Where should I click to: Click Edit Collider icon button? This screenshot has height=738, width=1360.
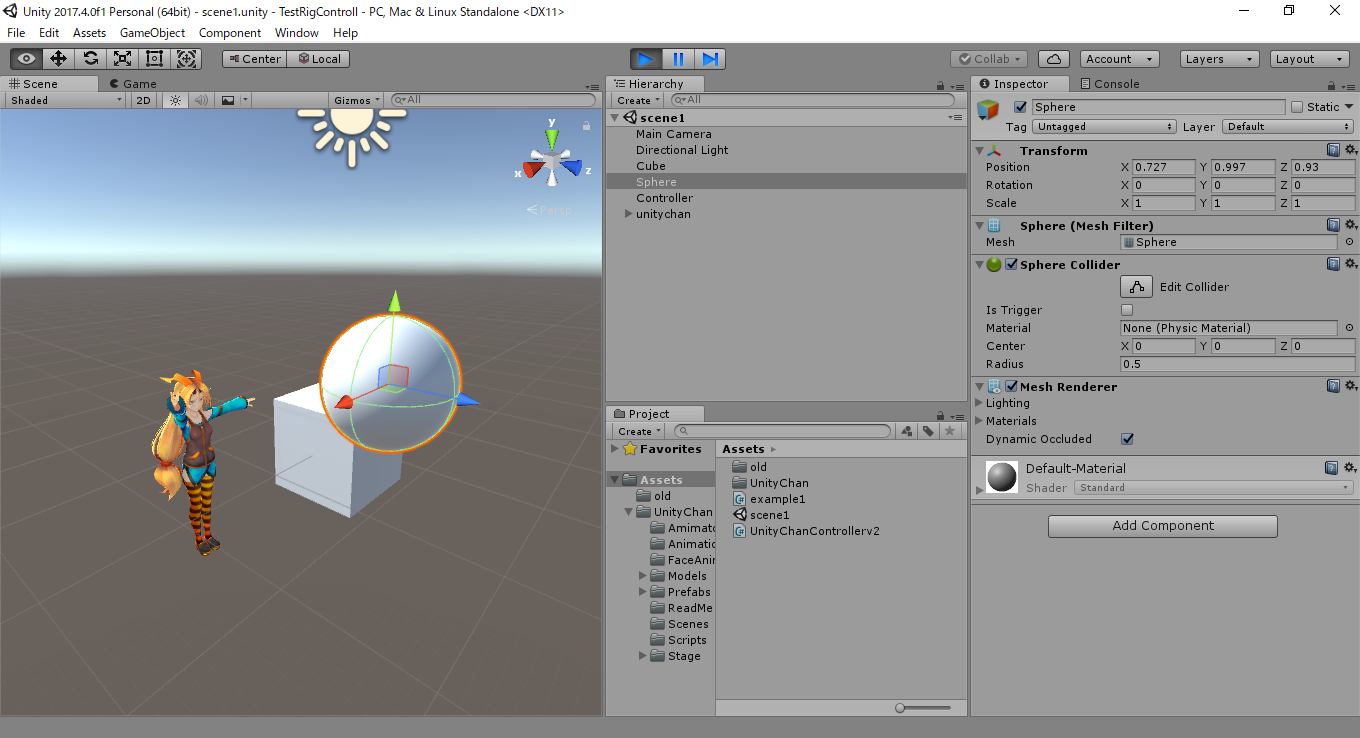click(1136, 287)
